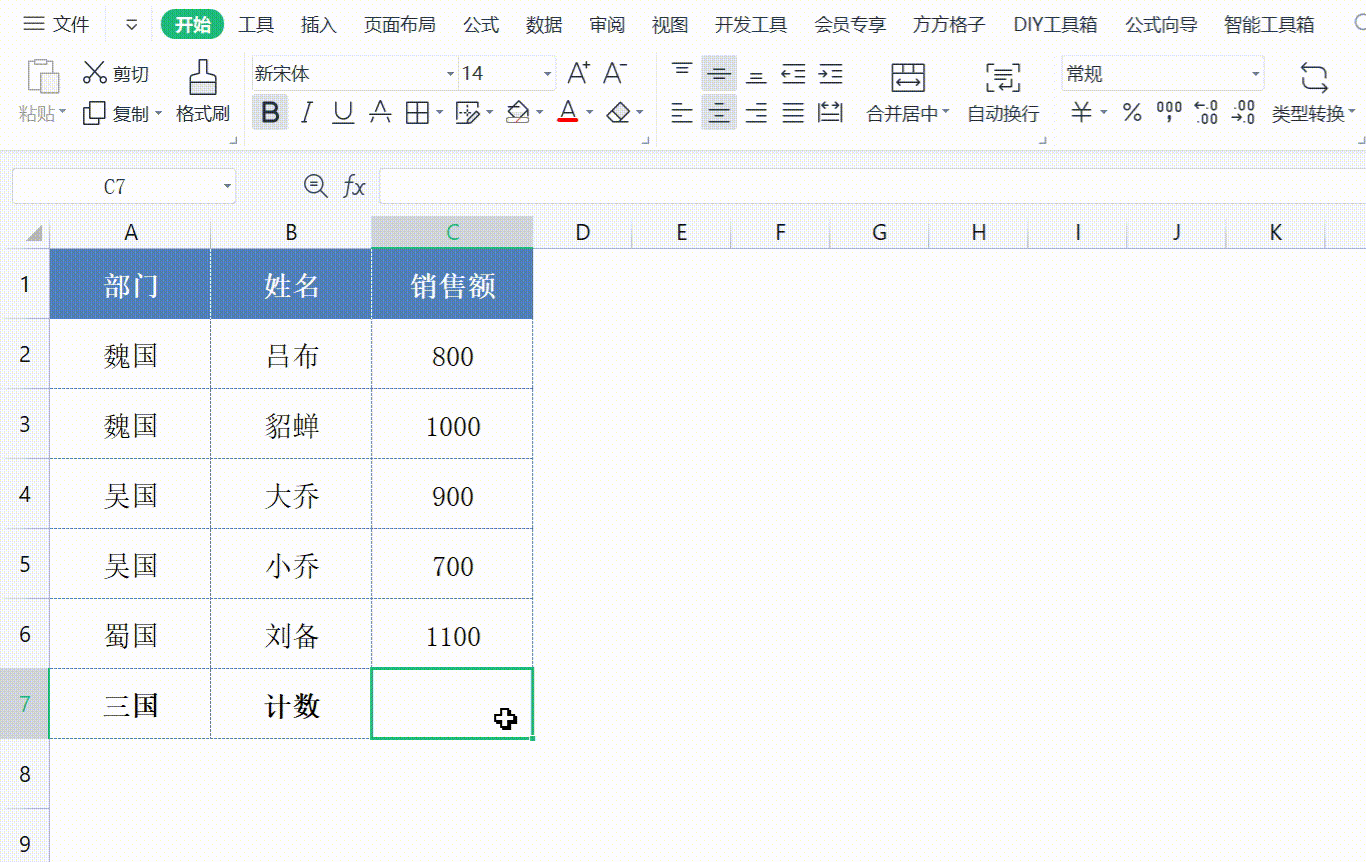Click the Merge and Center (合并居中) icon

click(x=908, y=77)
